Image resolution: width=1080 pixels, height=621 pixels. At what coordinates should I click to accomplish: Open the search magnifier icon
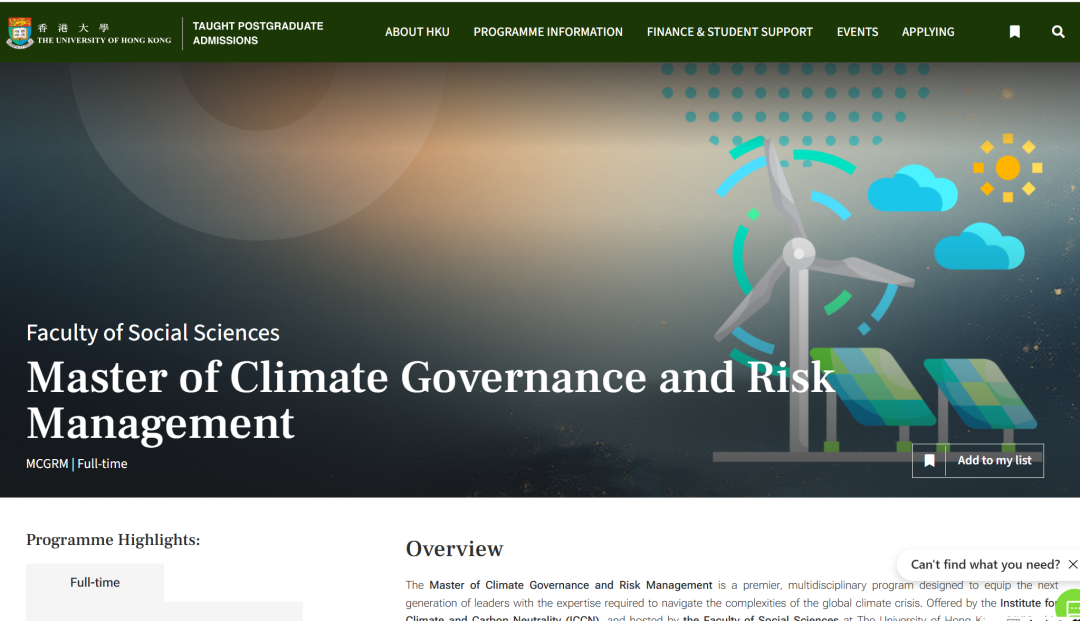1058,32
